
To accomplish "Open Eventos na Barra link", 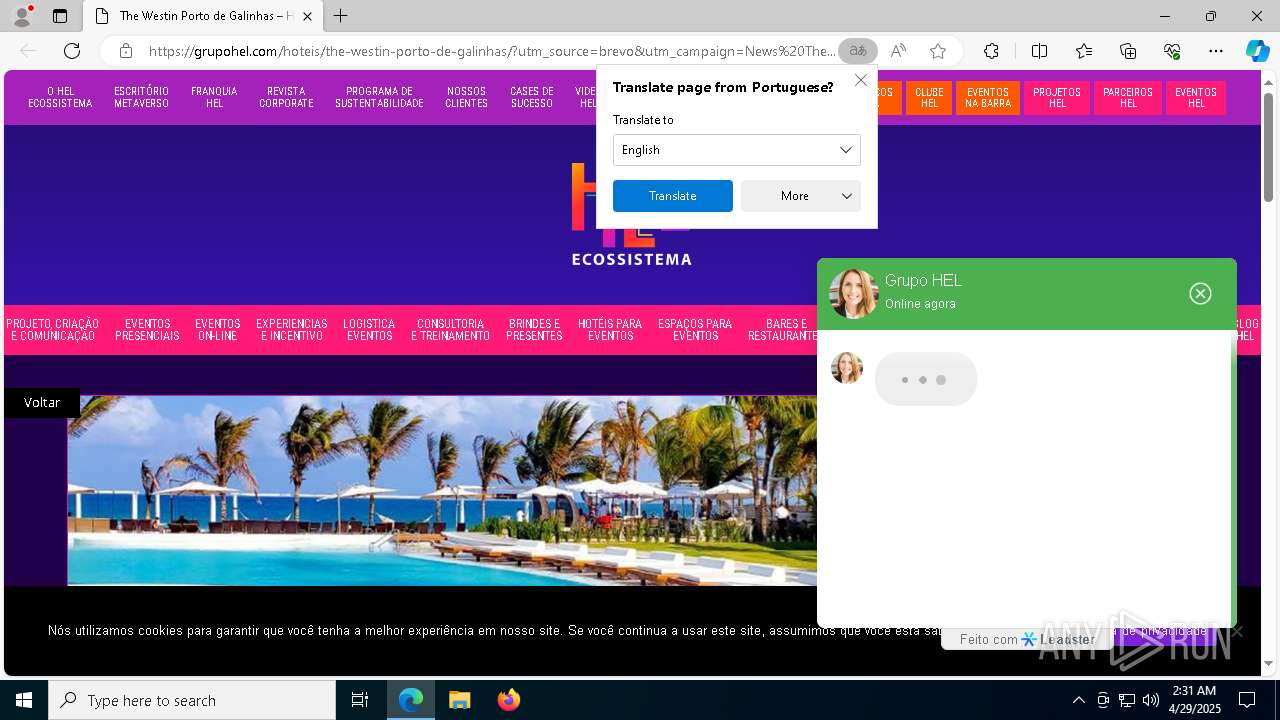I will click(x=988, y=98).
